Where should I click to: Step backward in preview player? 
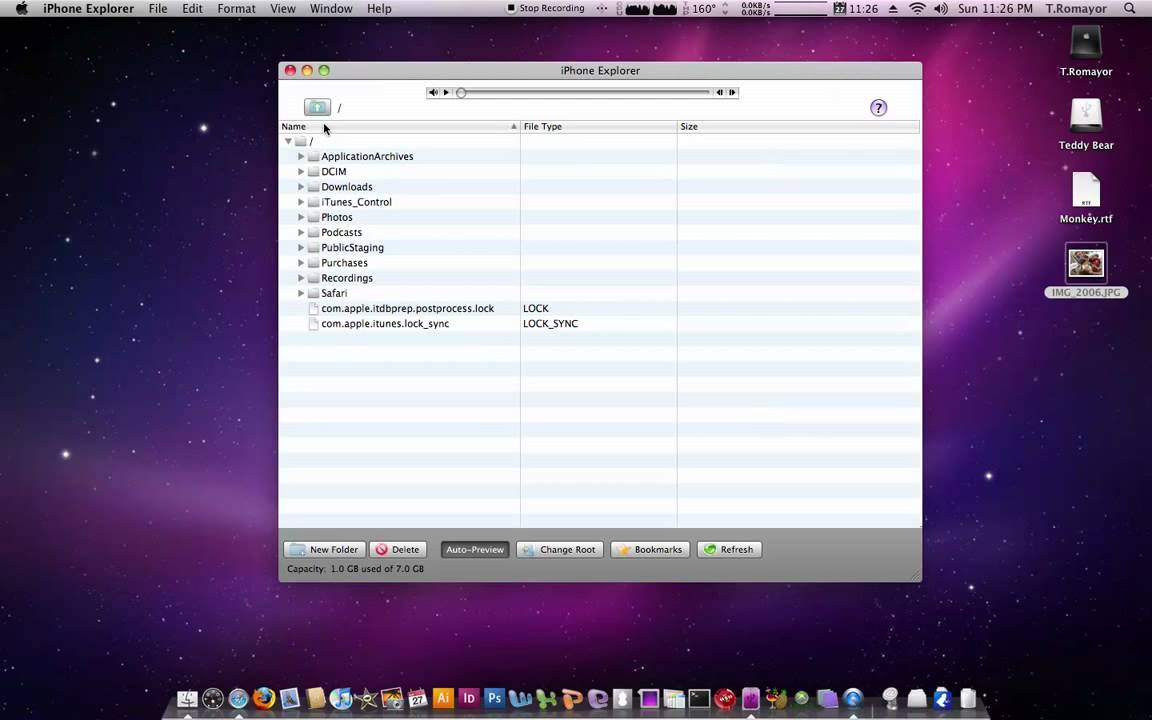(x=719, y=93)
